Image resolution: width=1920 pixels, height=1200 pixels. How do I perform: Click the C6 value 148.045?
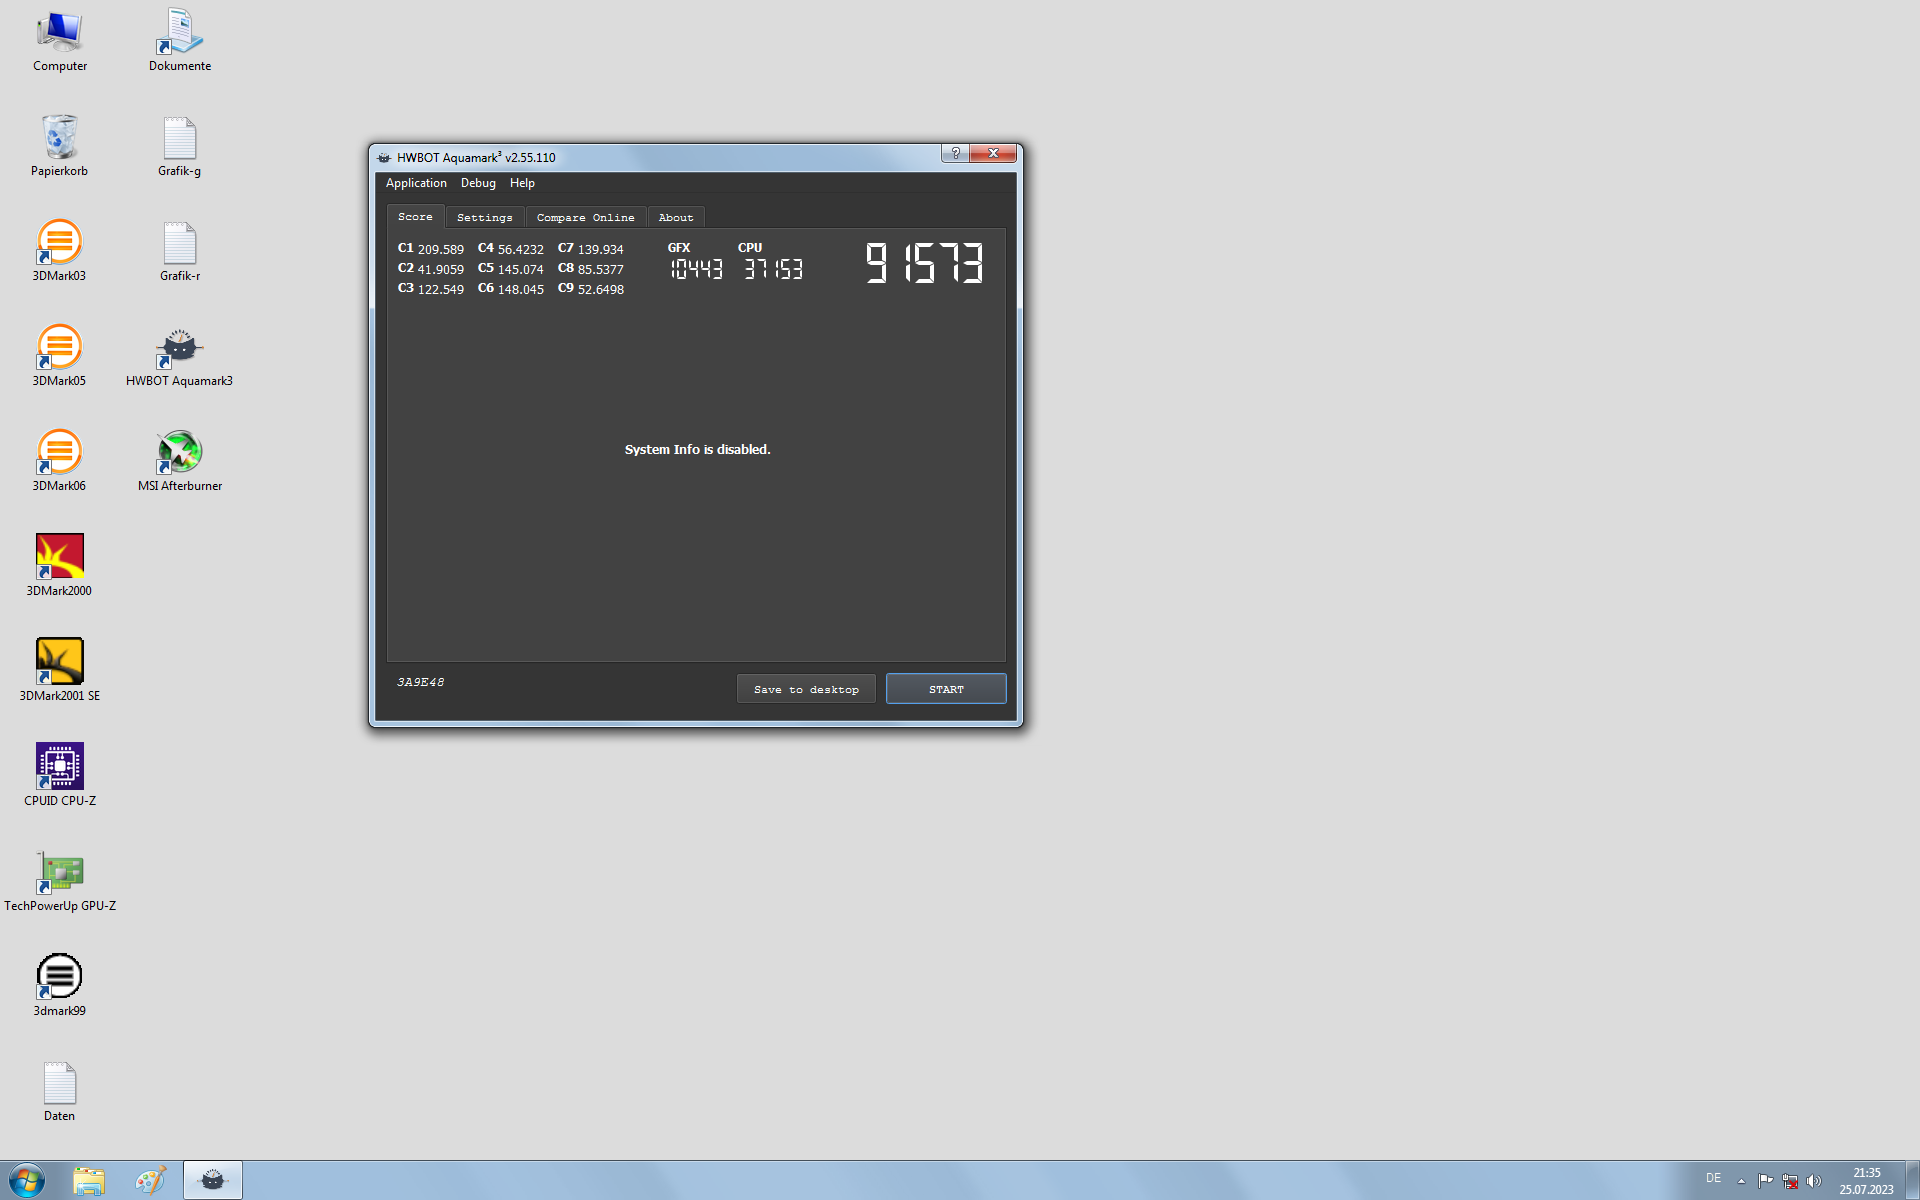click(521, 289)
